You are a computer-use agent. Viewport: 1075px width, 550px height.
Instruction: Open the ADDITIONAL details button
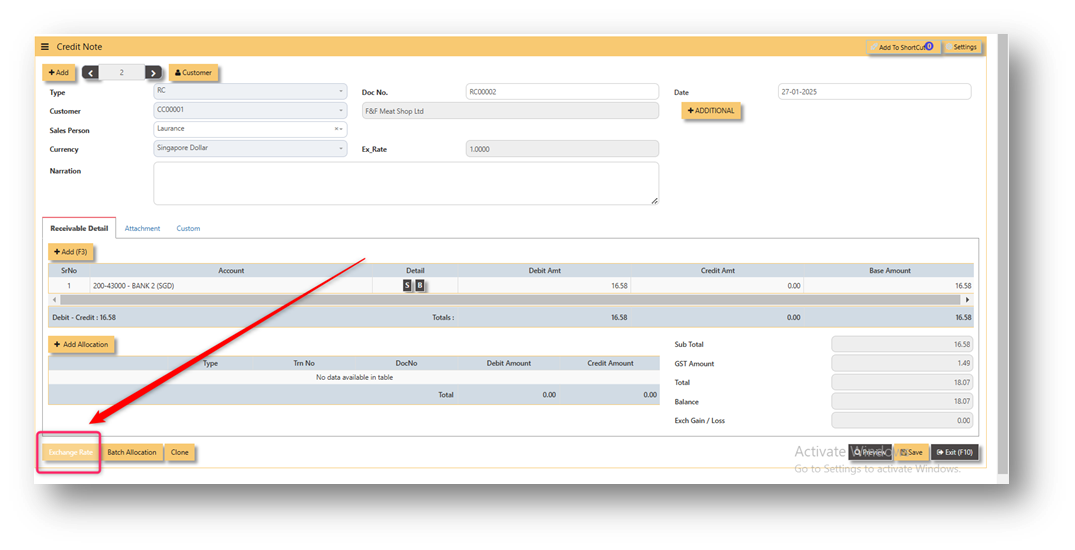tap(711, 110)
